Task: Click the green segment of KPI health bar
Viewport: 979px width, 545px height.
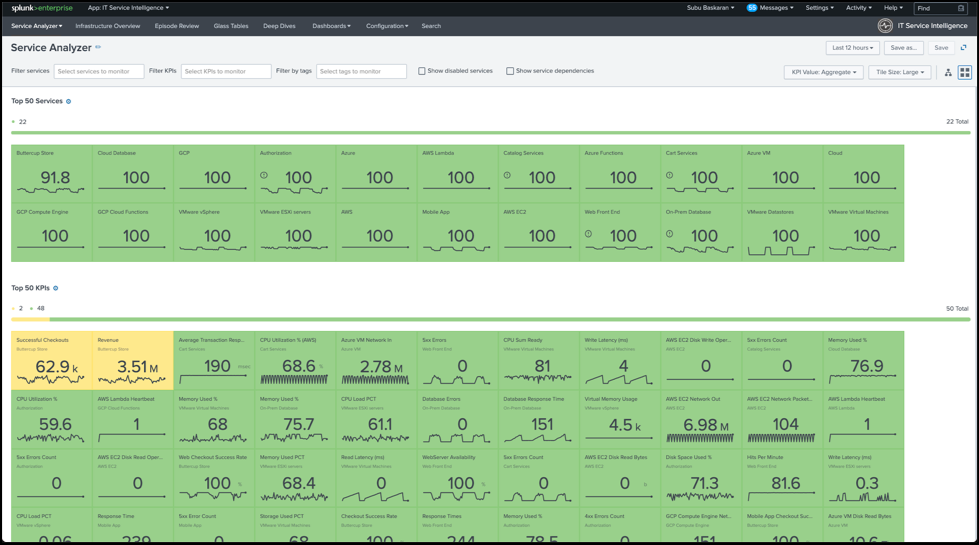Action: point(509,320)
